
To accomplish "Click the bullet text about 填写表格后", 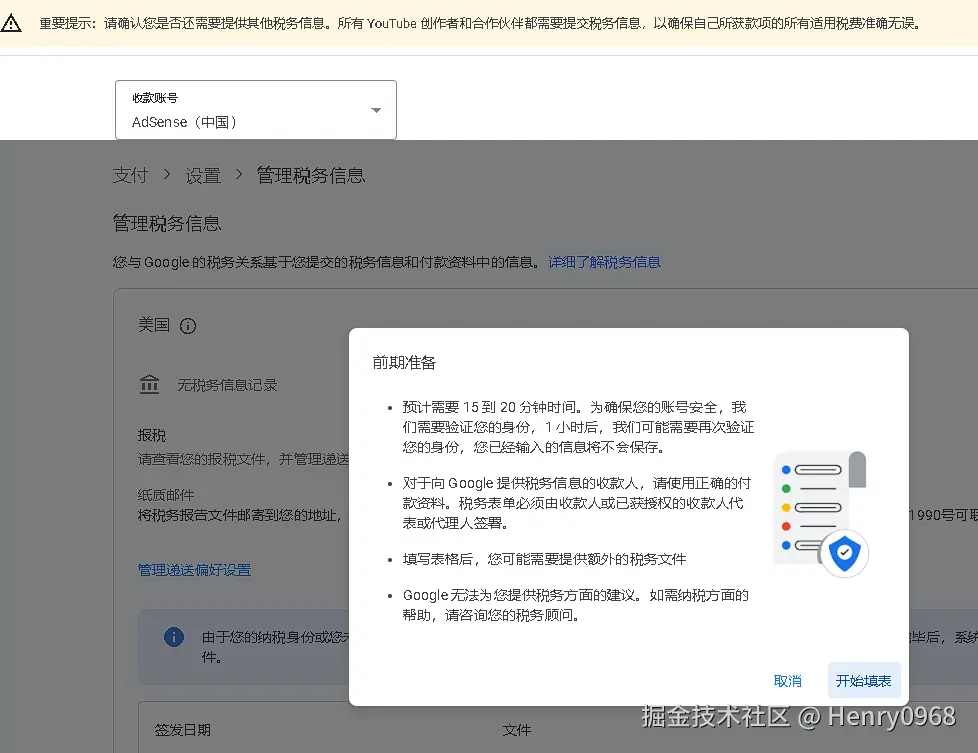I will pos(545,559).
